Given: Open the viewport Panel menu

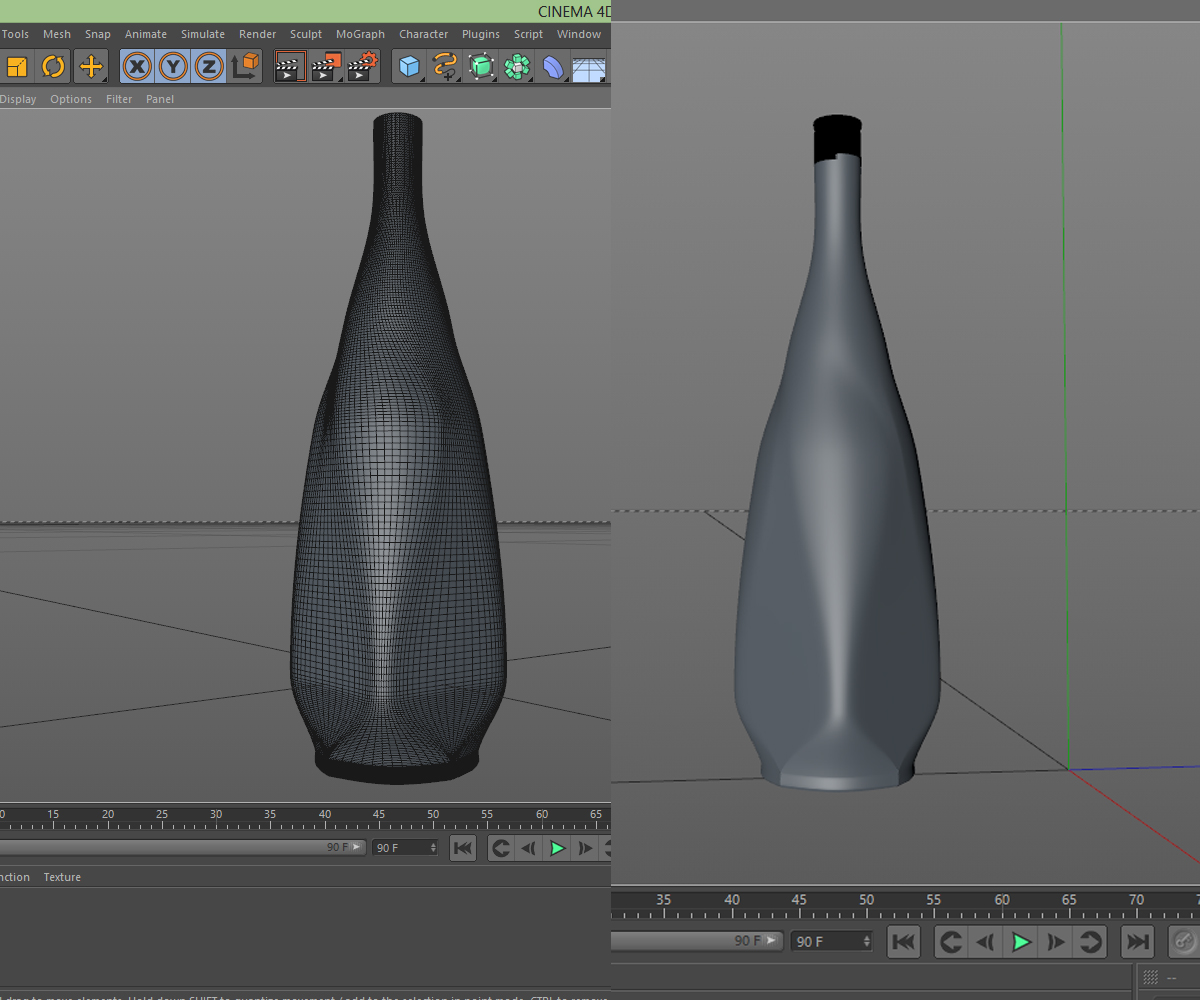Looking at the screenshot, I should (x=160, y=99).
